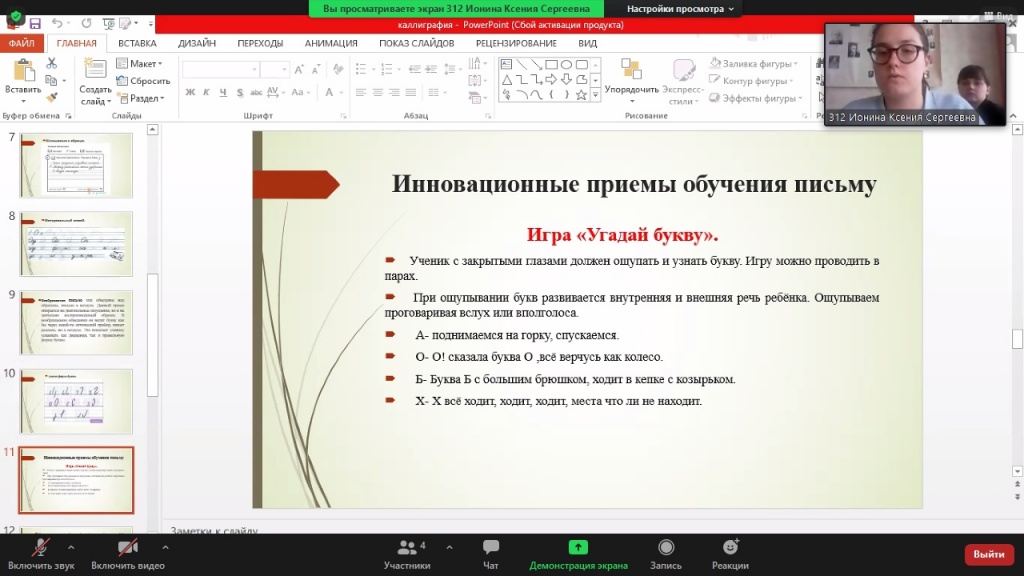Click the Сбросить reset button

click(x=145, y=81)
